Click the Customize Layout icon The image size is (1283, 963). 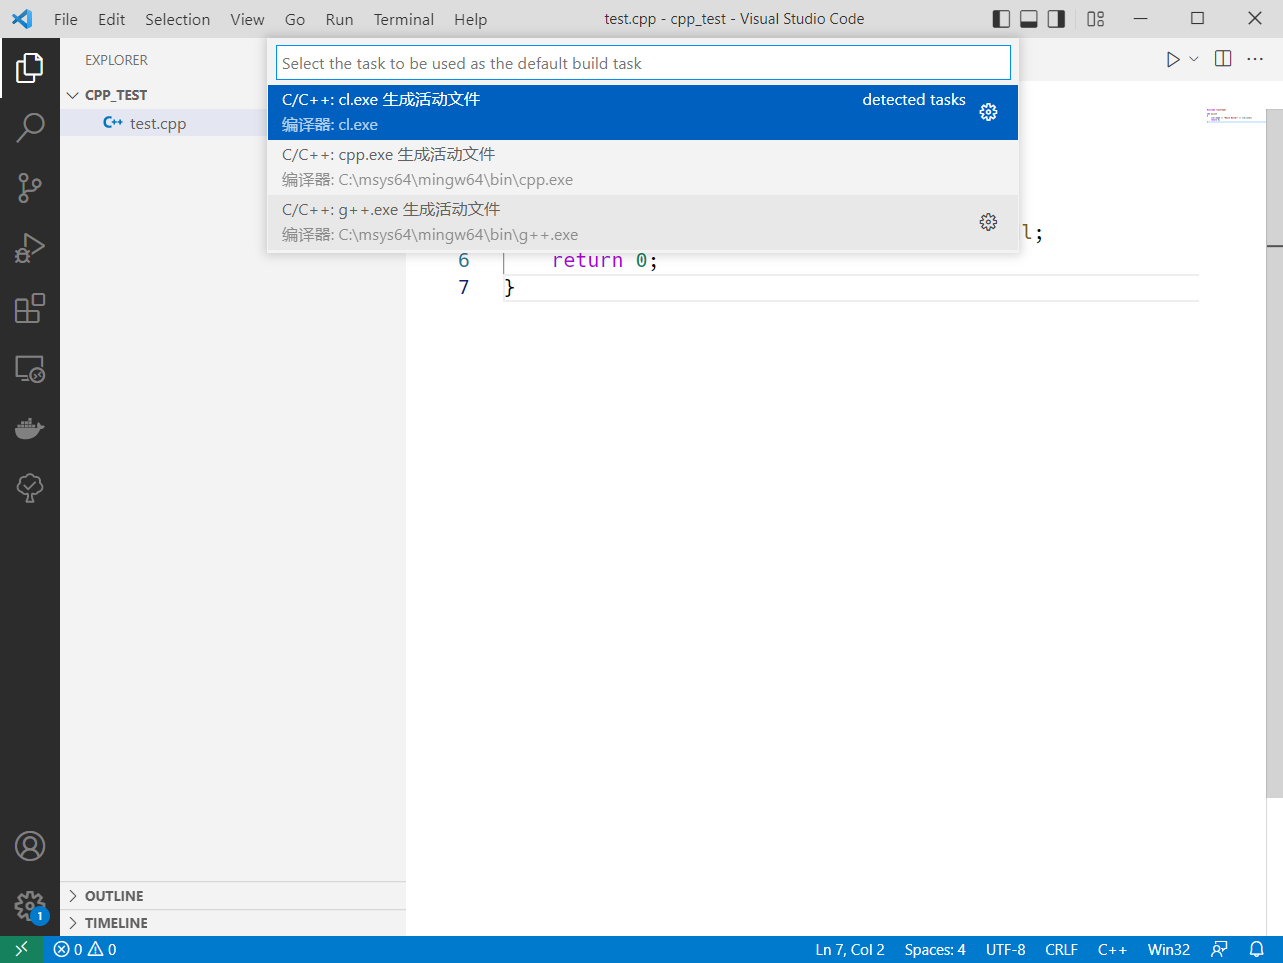(1096, 19)
